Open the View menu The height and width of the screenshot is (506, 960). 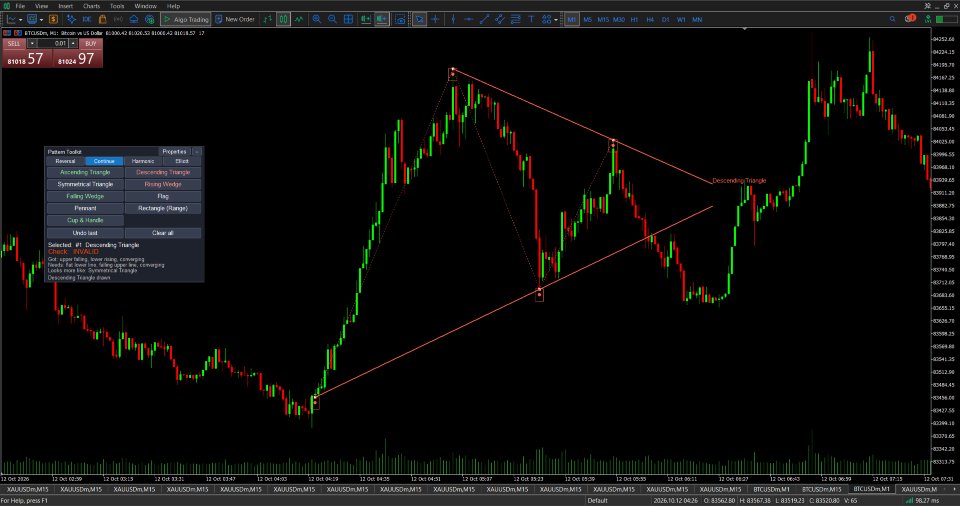tap(41, 6)
